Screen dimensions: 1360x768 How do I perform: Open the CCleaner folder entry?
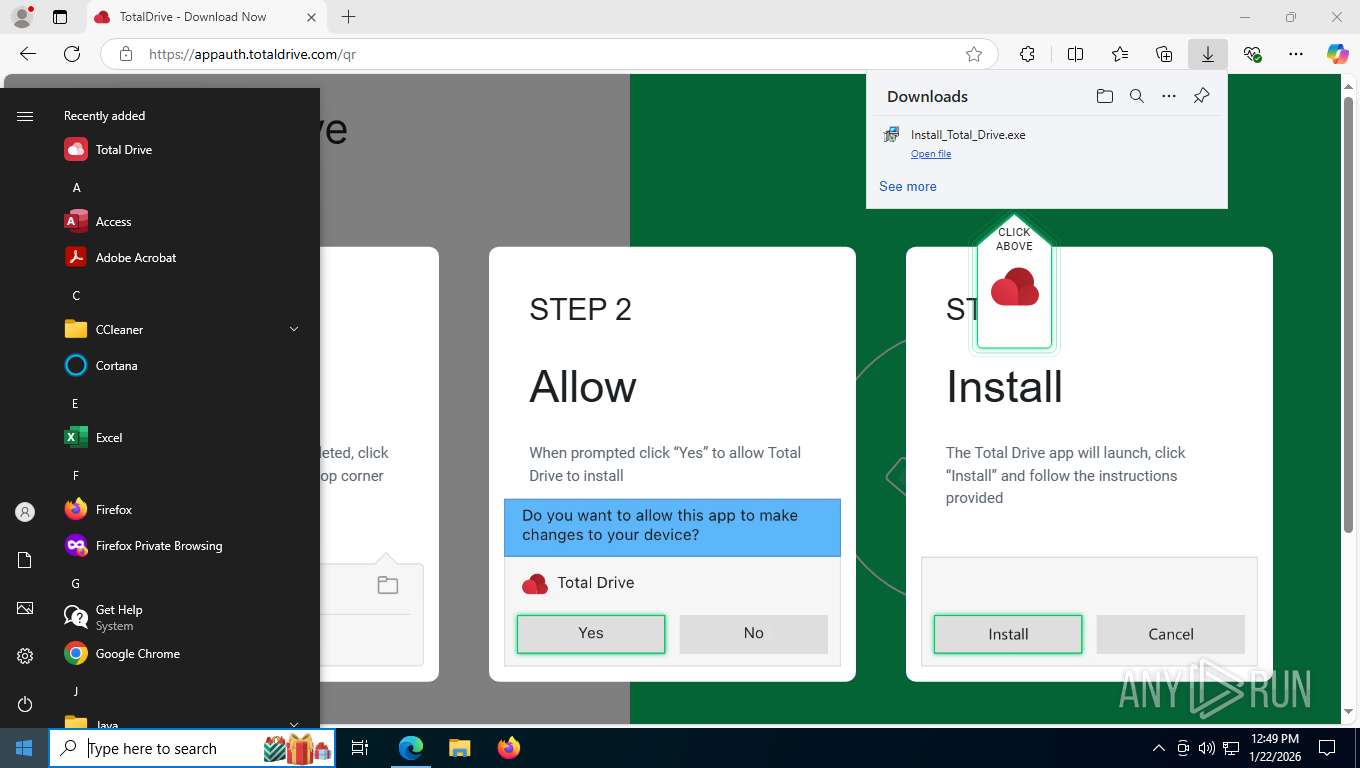coord(180,330)
